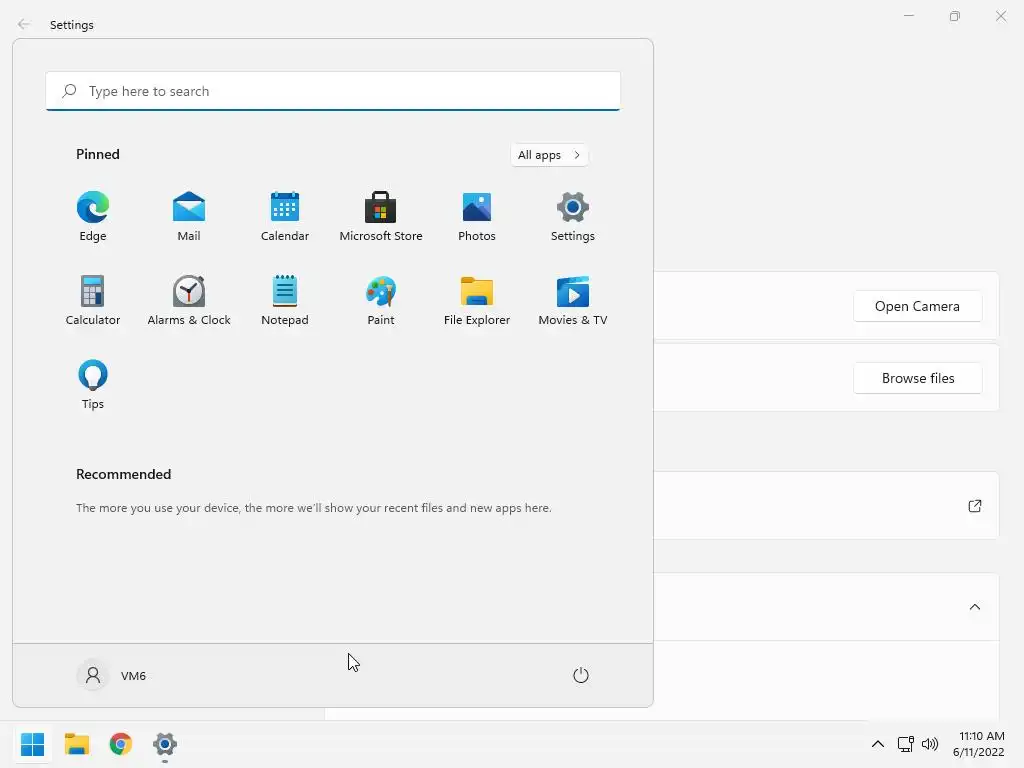Open File Explorer from pinned apps
Viewport: 1024px width, 768px height.
tap(477, 300)
